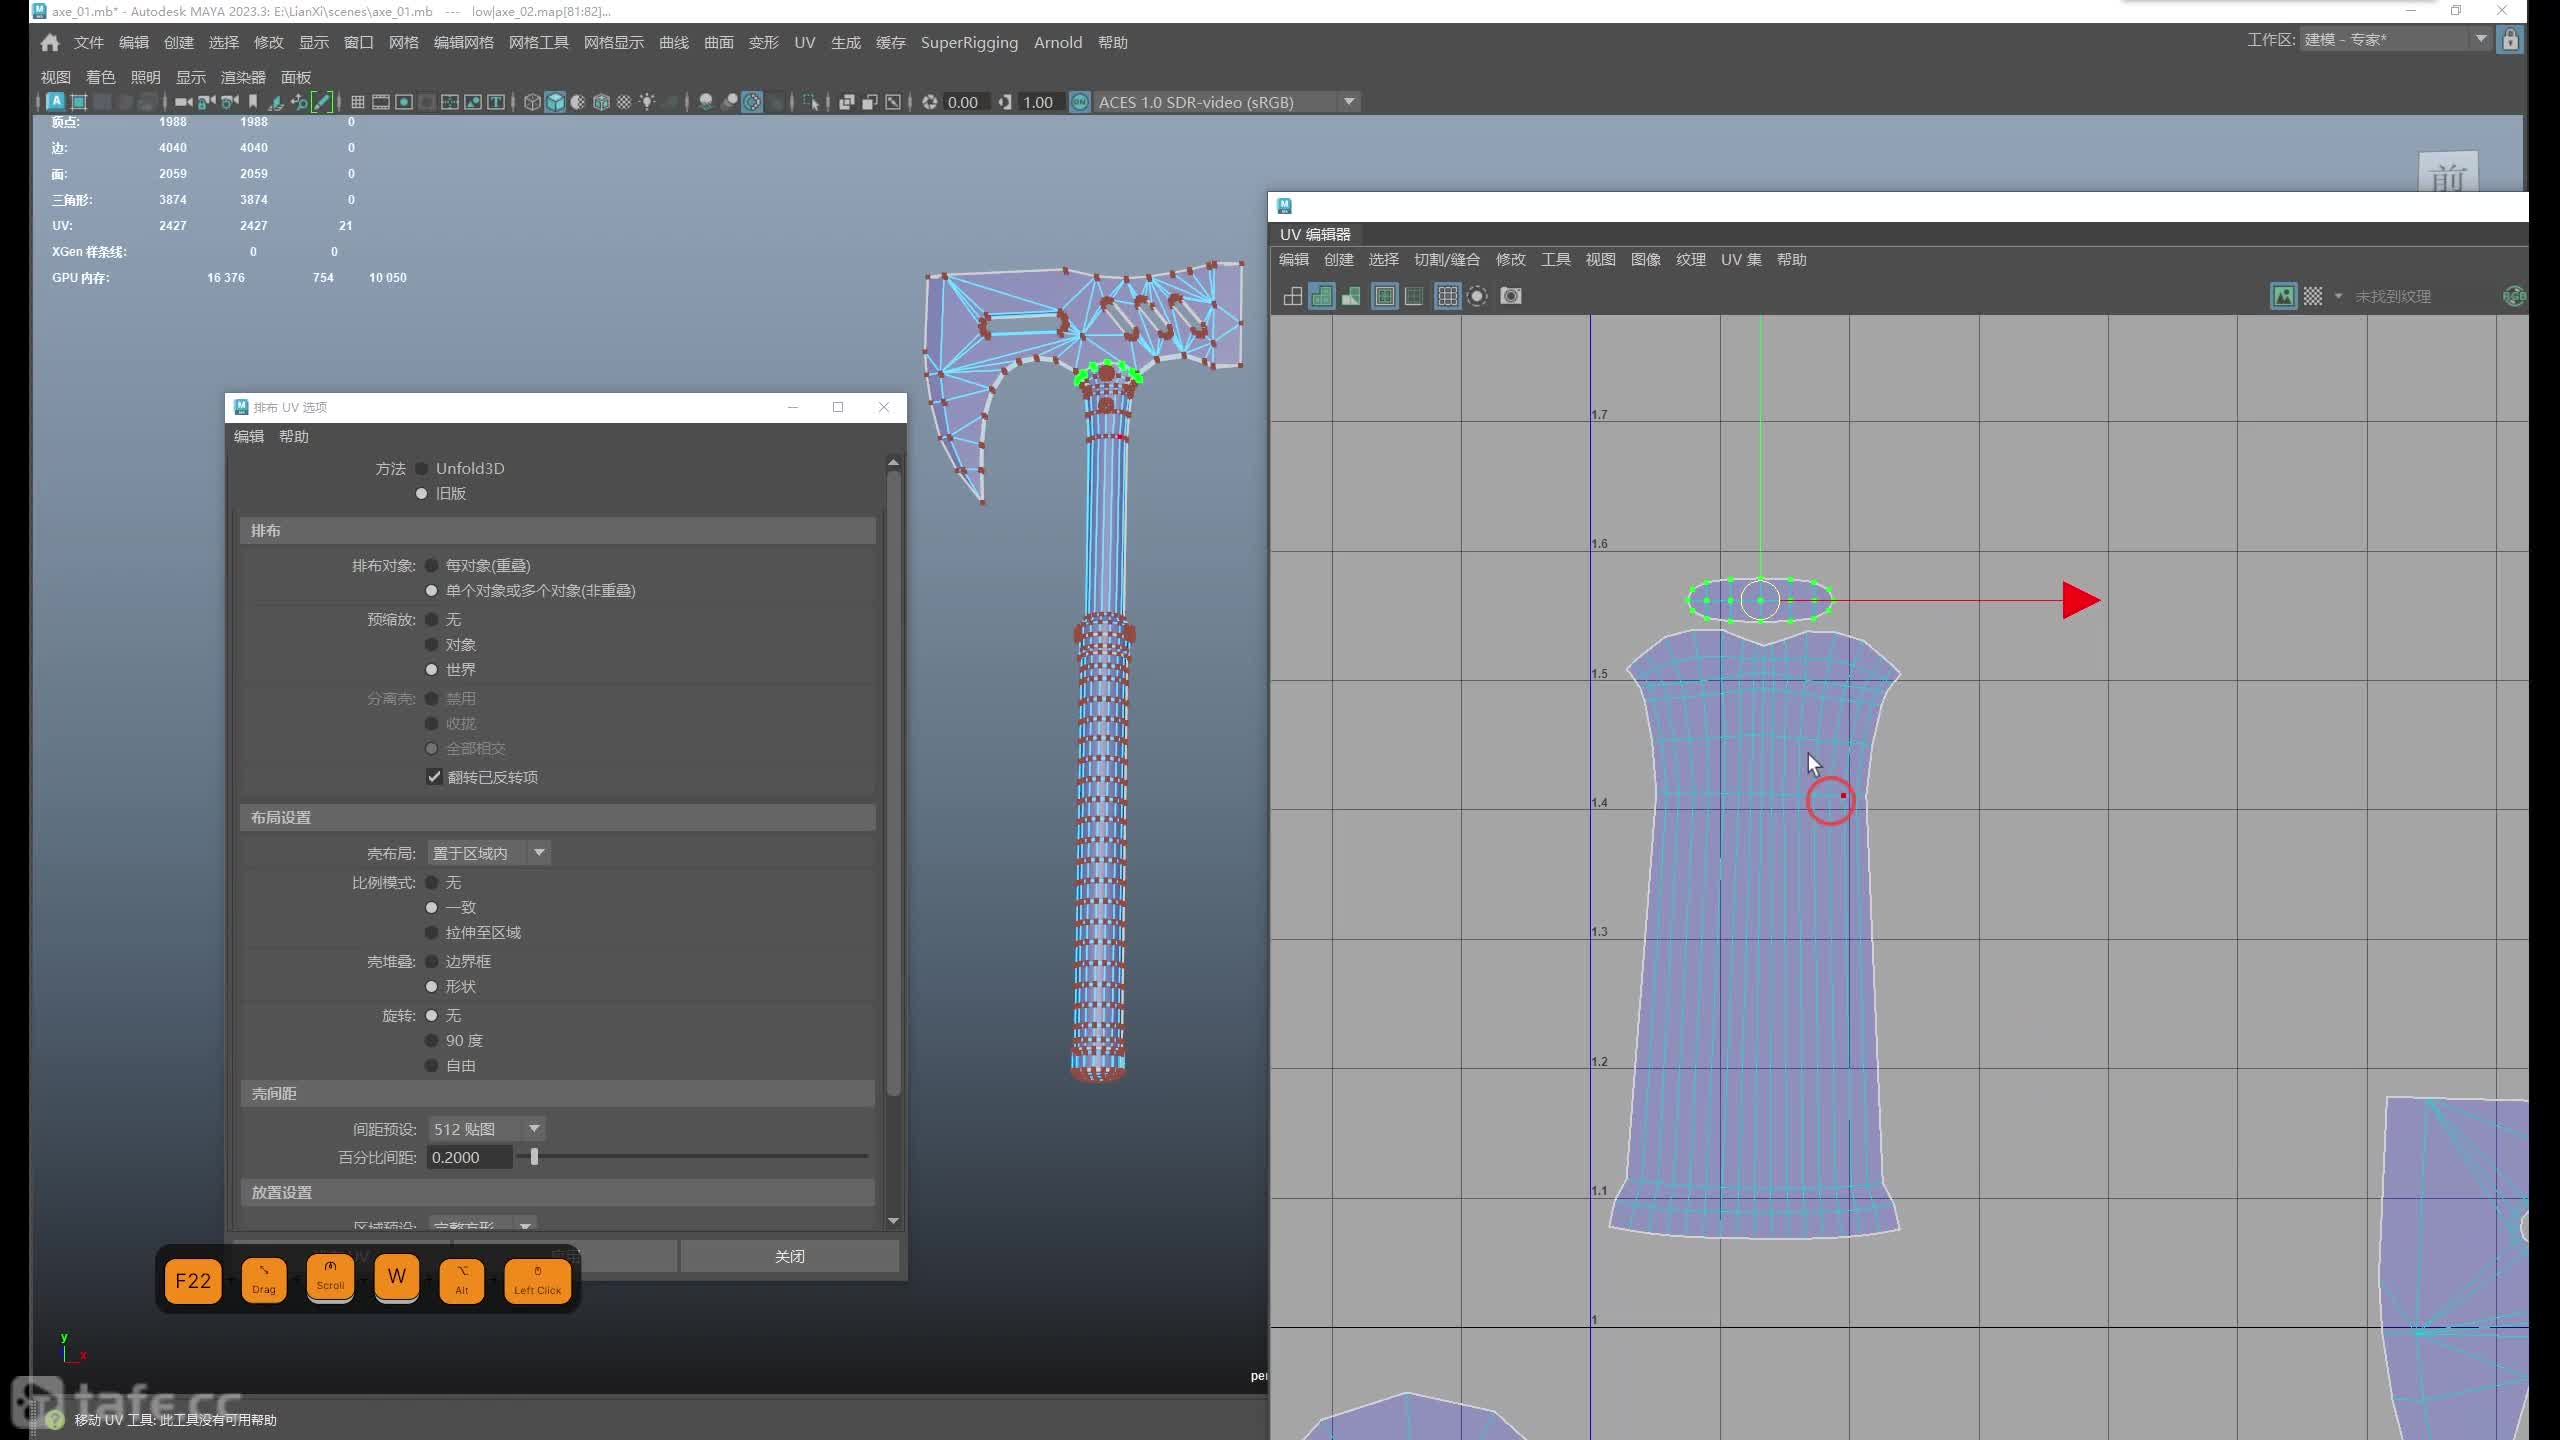Screen dimensions: 2560x1440
Task: Select 自由 rotation option
Action: [x=432, y=1065]
